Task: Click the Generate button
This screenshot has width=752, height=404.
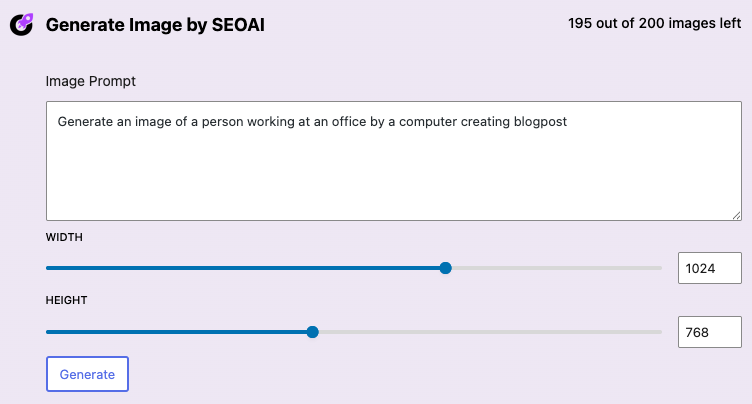Action: [87, 374]
